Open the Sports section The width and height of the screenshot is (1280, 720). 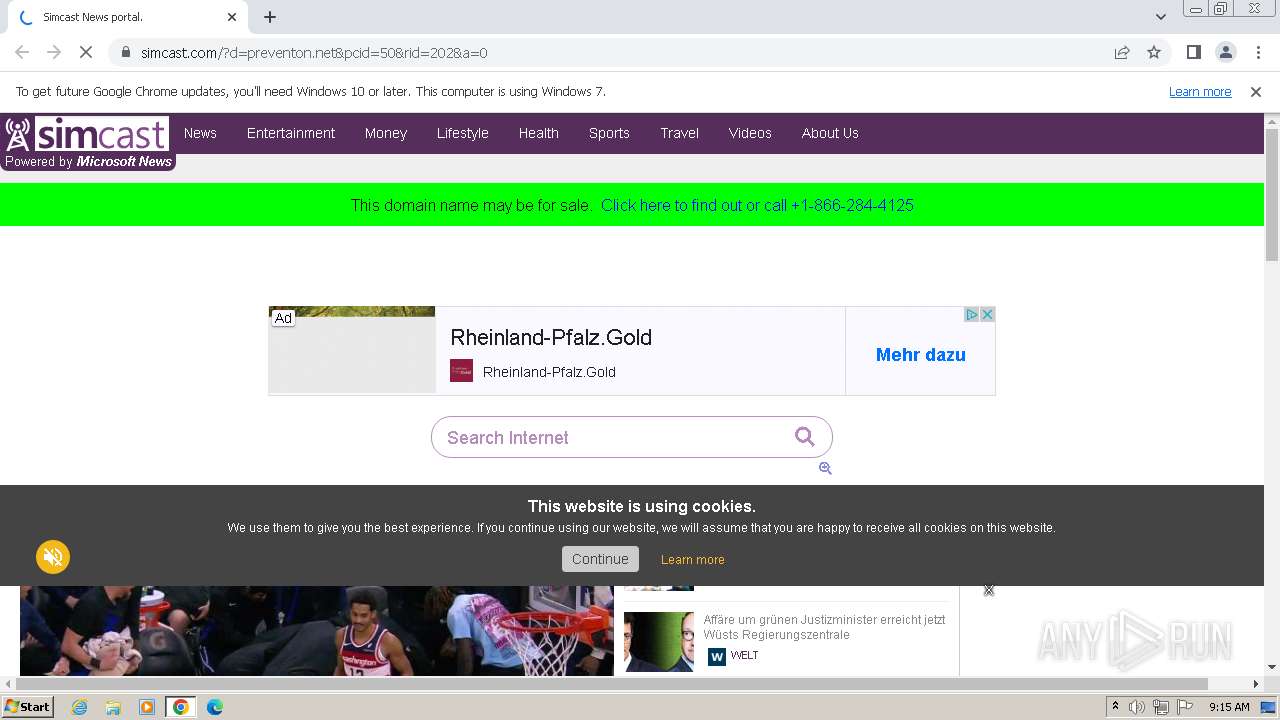tap(609, 133)
